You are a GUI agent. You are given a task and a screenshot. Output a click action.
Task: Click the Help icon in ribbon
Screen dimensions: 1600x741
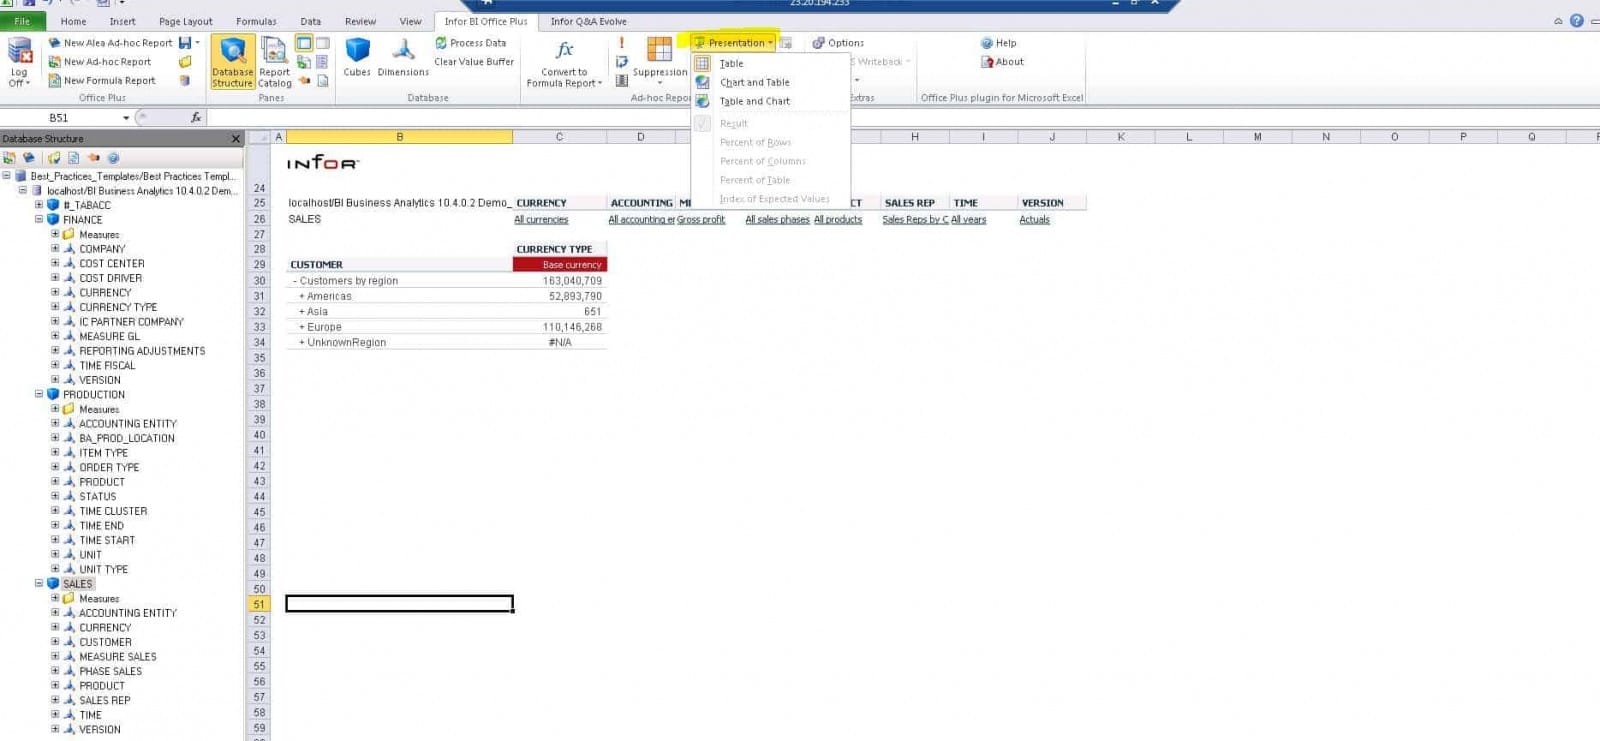(987, 43)
